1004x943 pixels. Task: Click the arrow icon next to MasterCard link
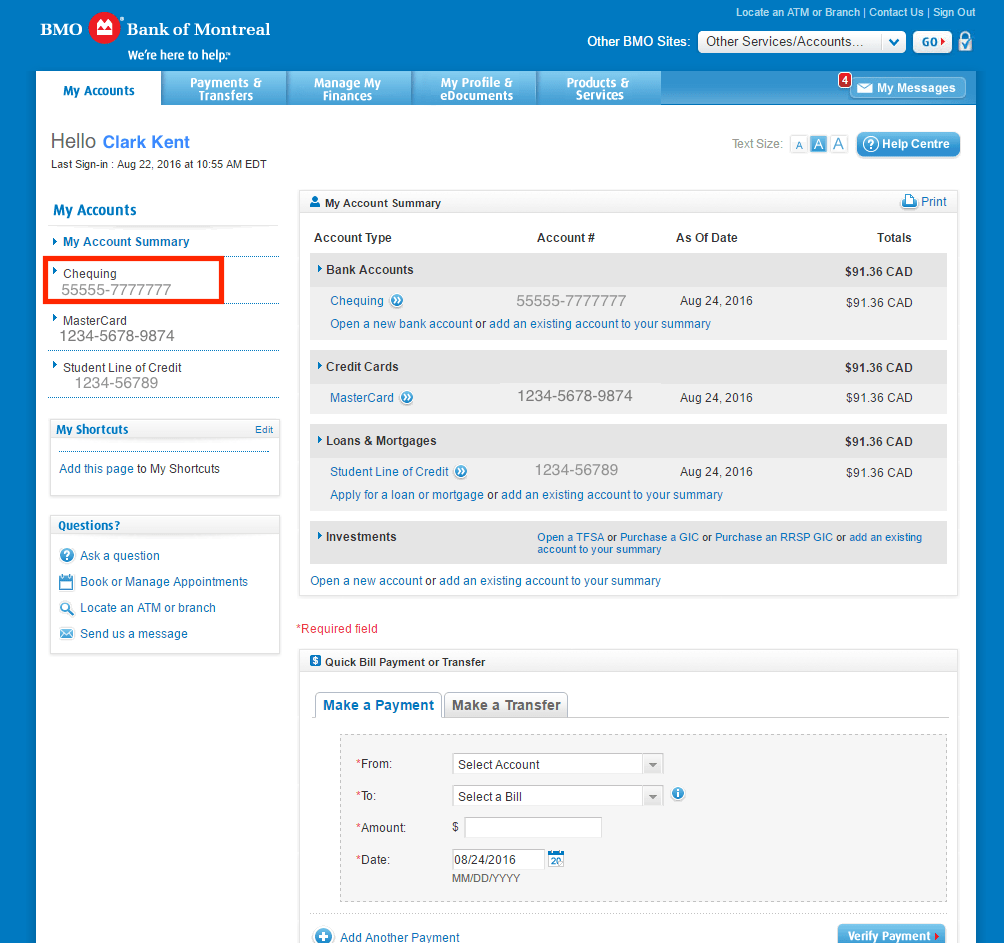[407, 398]
